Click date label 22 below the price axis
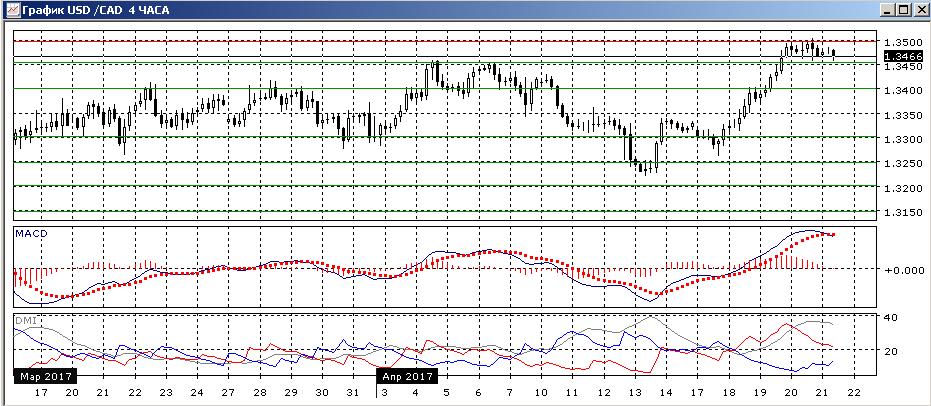The width and height of the screenshot is (931, 406). (853, 393)
